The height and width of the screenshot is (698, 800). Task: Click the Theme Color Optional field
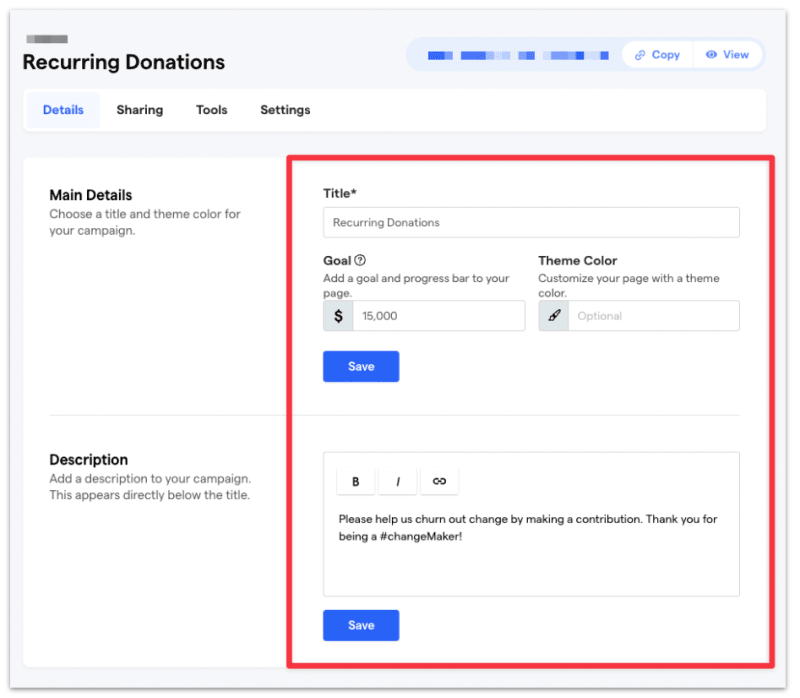pos(655,315)
